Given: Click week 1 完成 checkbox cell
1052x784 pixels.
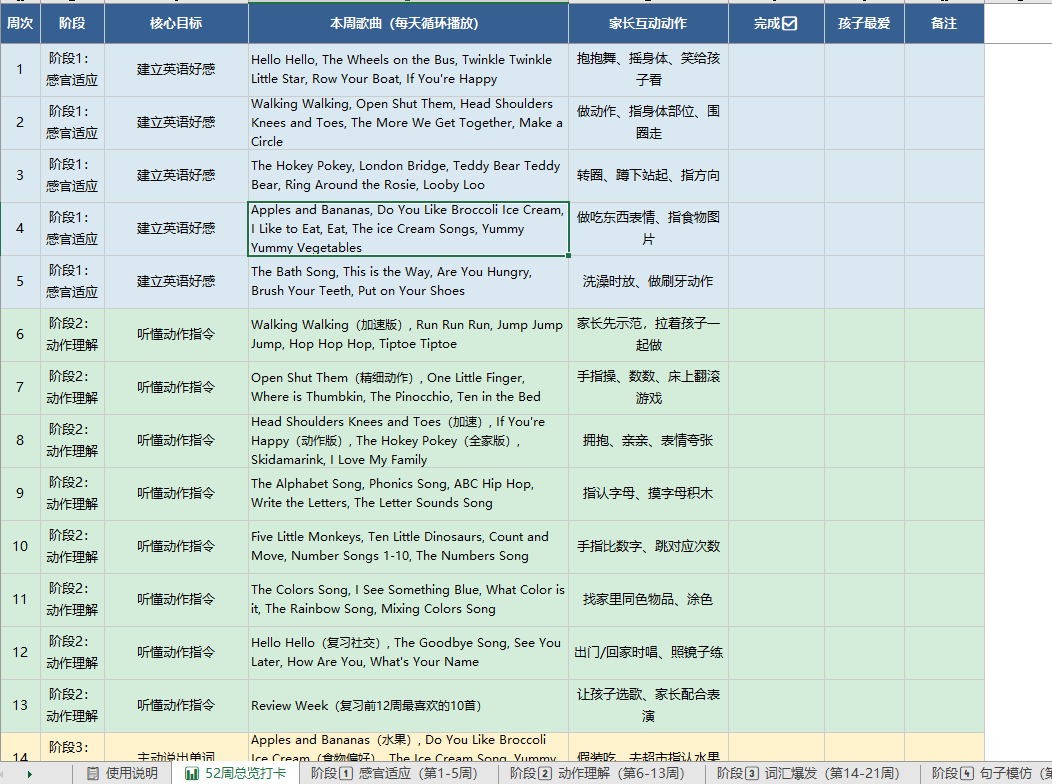Looking at the screenshot, I should pos(776,70).
